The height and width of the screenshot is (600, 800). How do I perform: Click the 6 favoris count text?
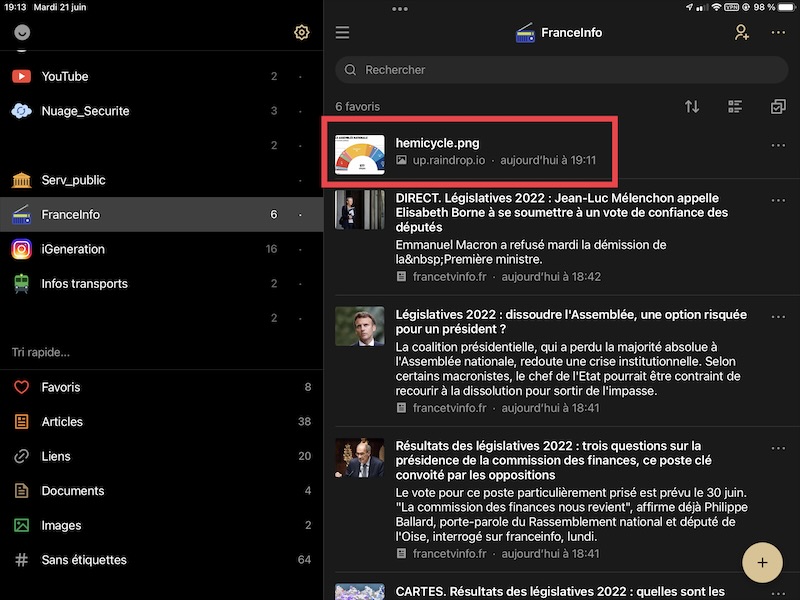pyautogui.click(x=357, y=107)
